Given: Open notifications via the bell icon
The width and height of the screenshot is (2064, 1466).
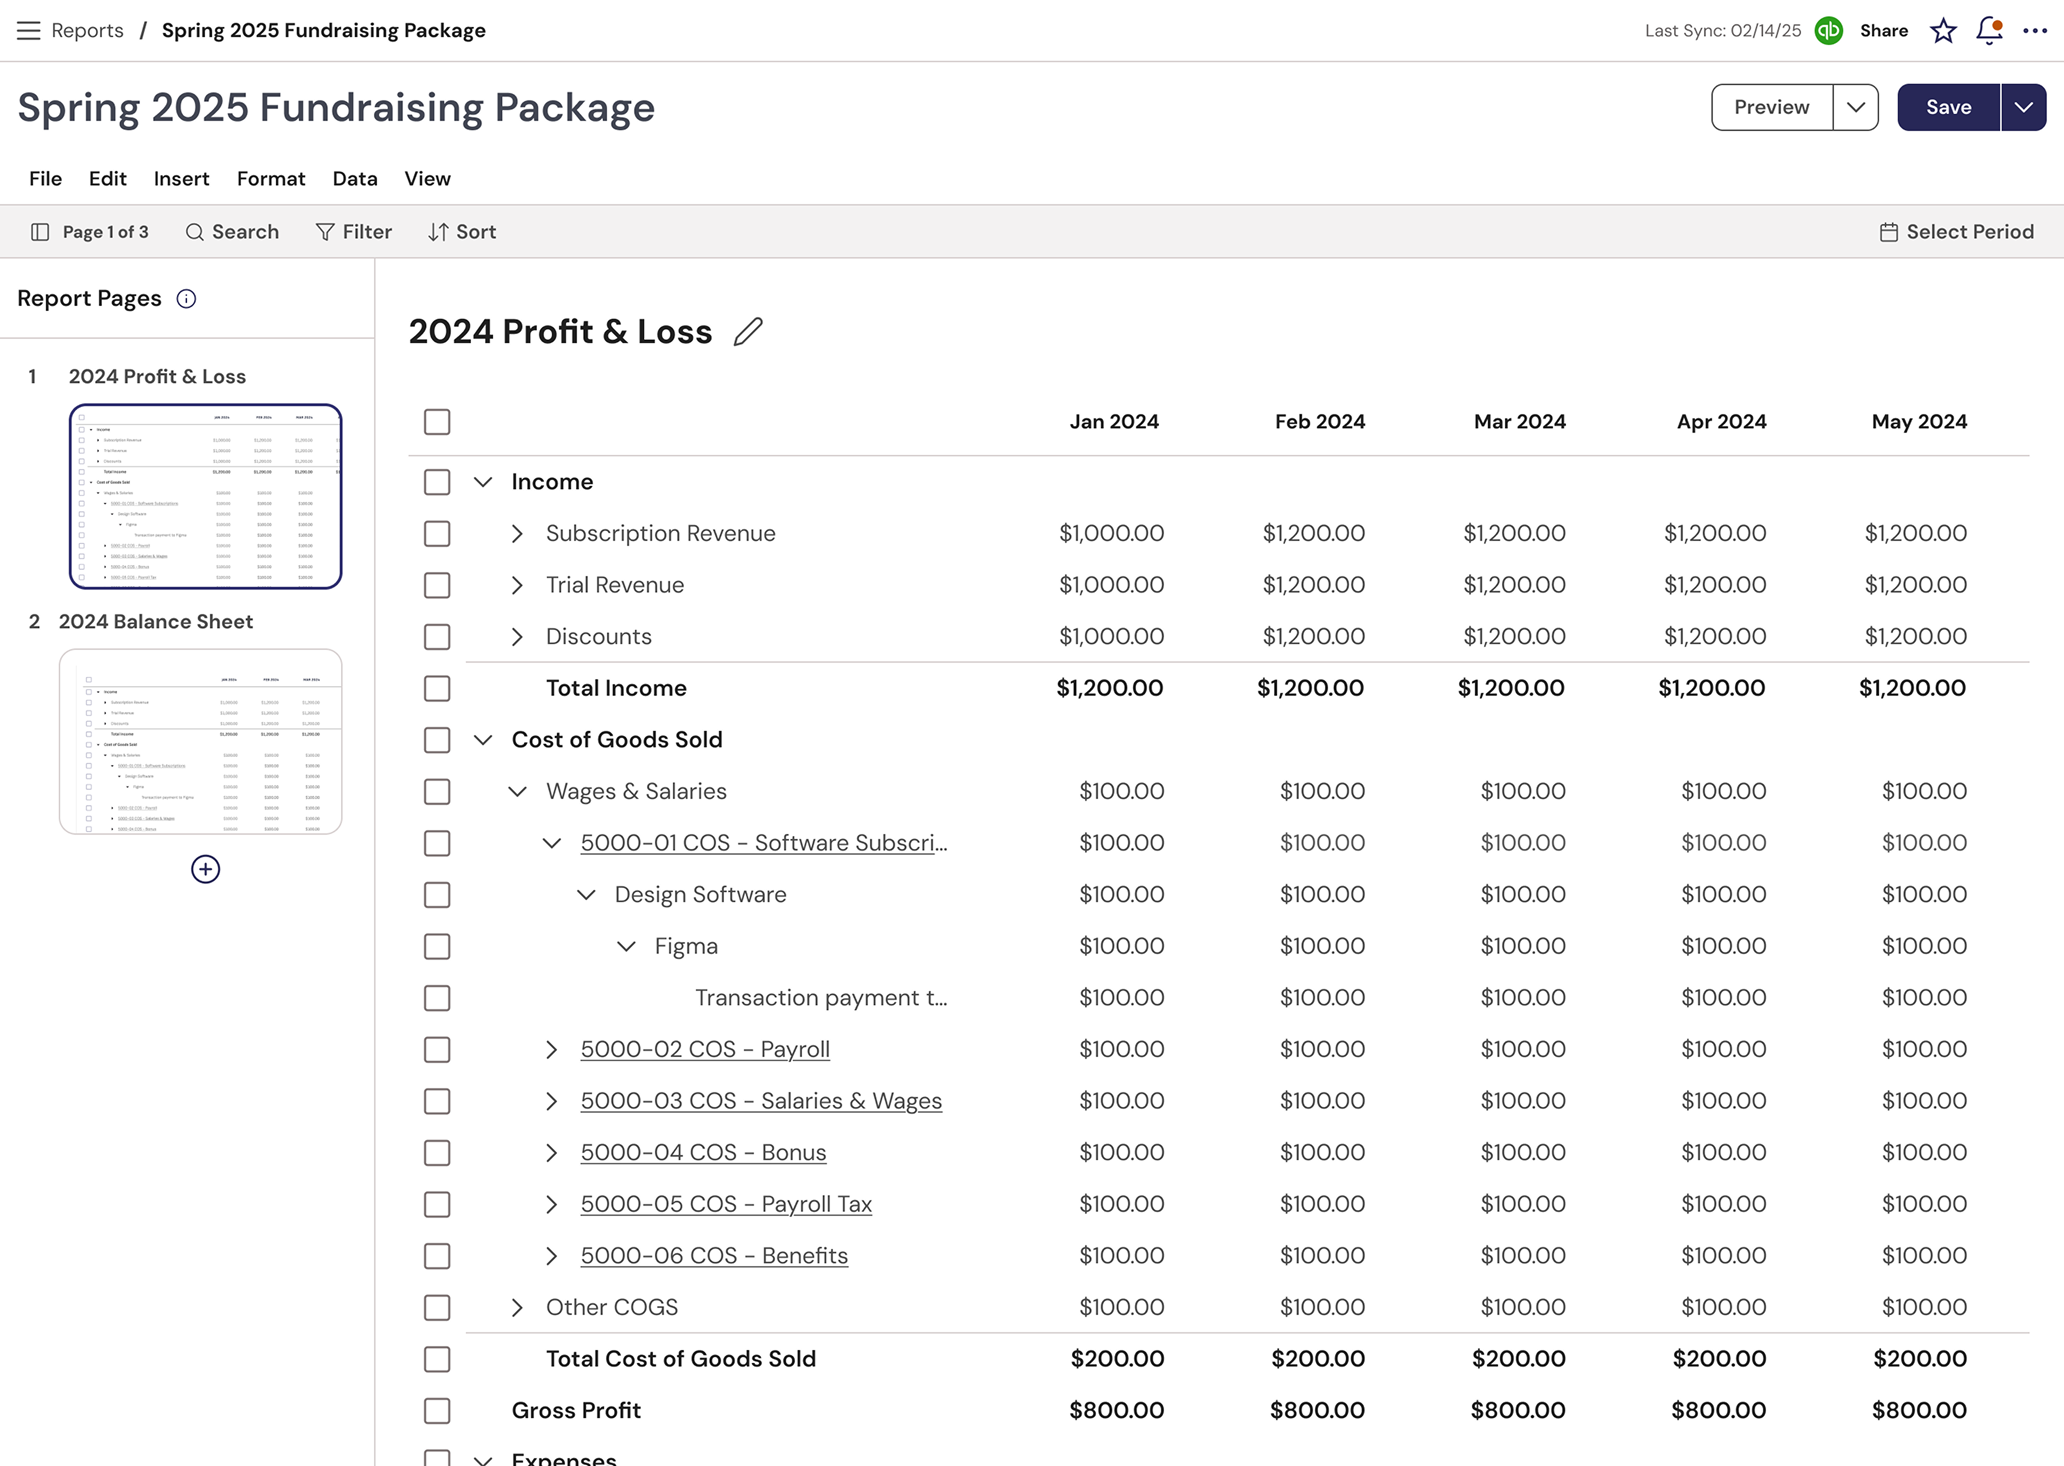Looking at the screenshot, I should 1988,31.
